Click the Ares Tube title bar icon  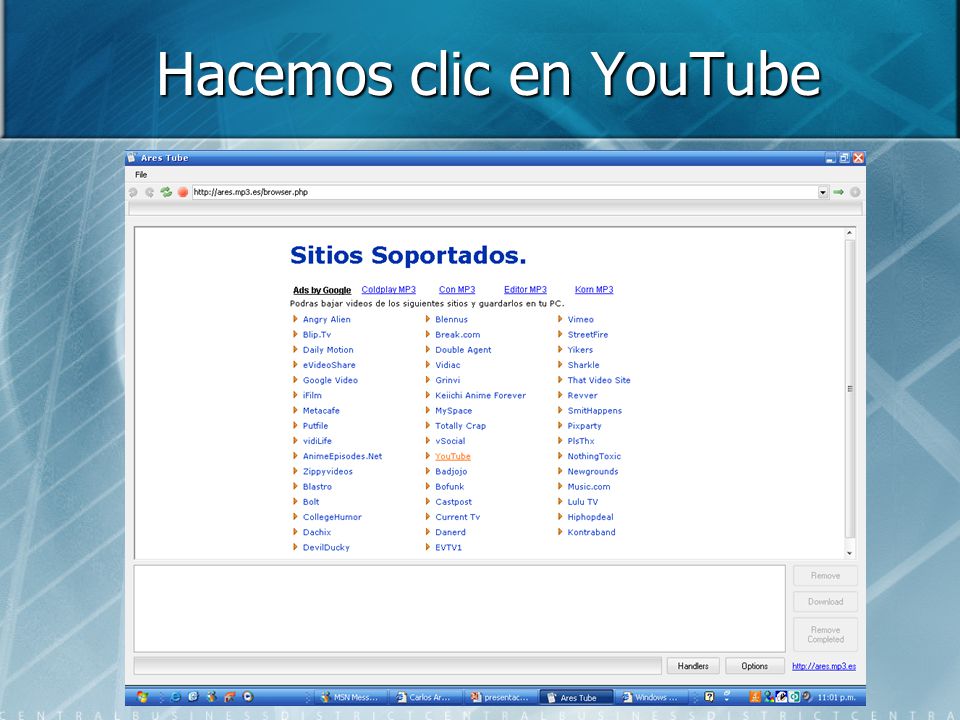[x=131, y=157]
